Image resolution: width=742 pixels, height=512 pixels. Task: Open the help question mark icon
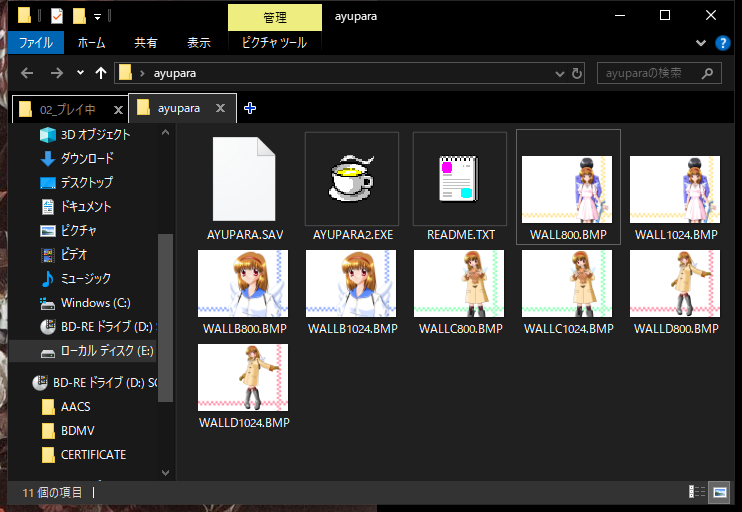724,43
